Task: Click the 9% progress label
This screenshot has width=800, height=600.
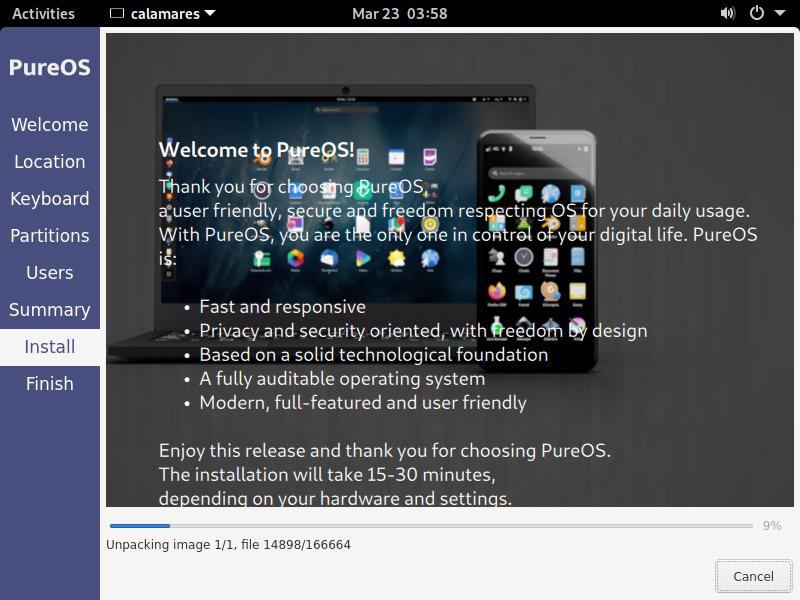Action: click(772, 526)
